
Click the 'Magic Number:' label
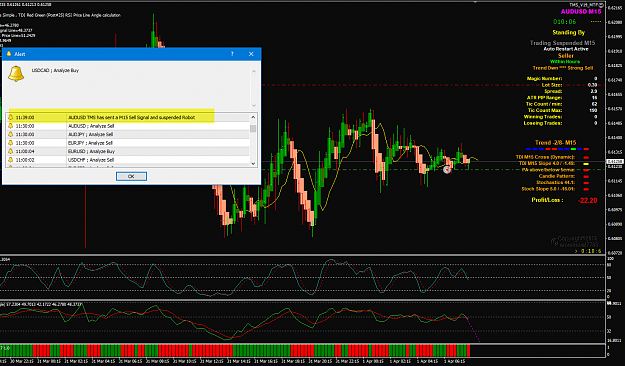coord(544,79)
